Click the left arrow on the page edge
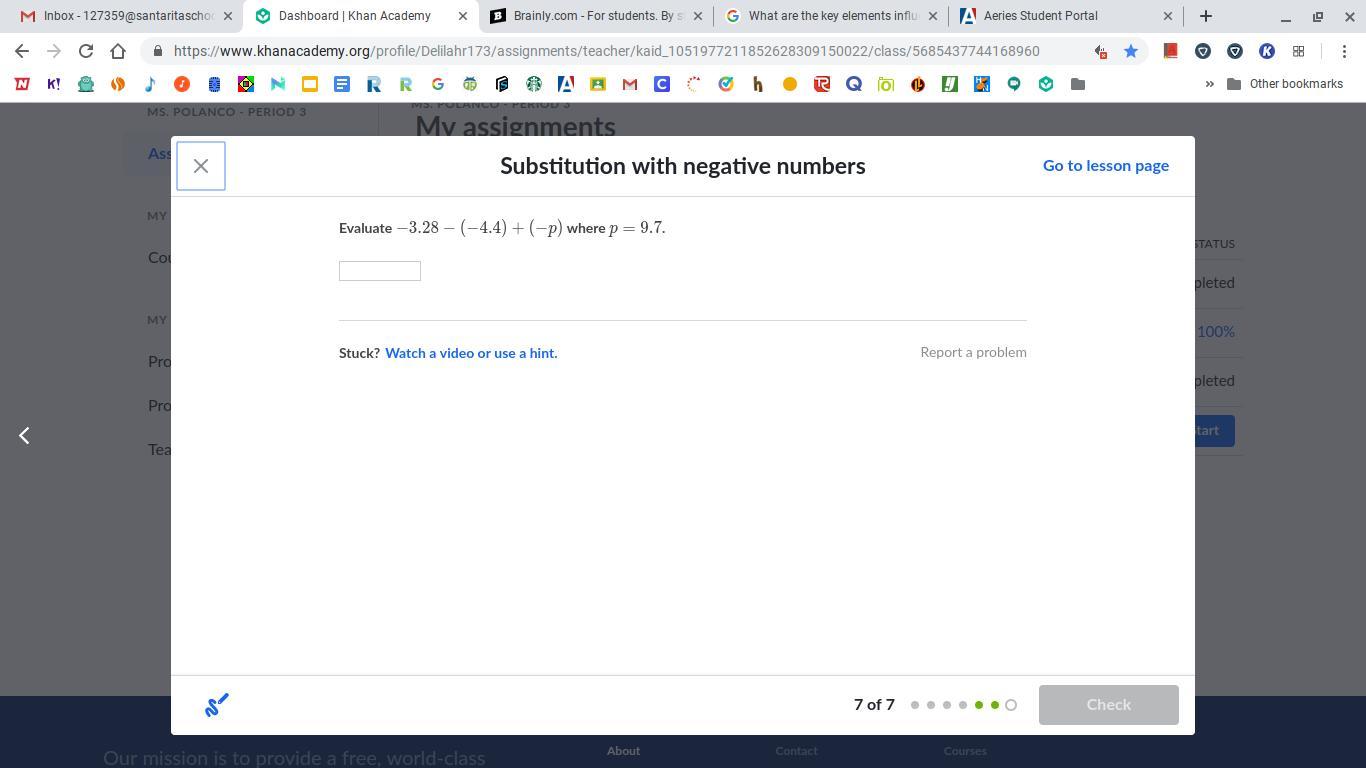The height and width of the screenshot is (768, 1366). [x=24, y=435]
